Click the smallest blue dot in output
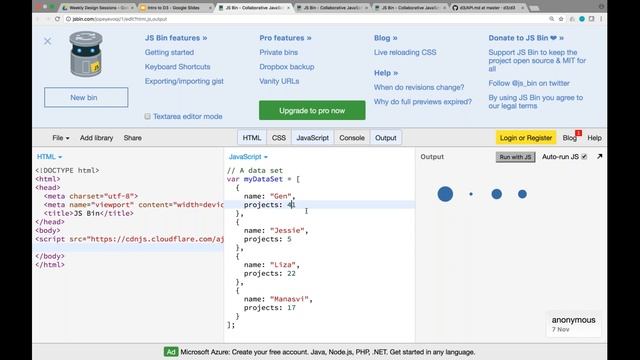 (471, 194)
